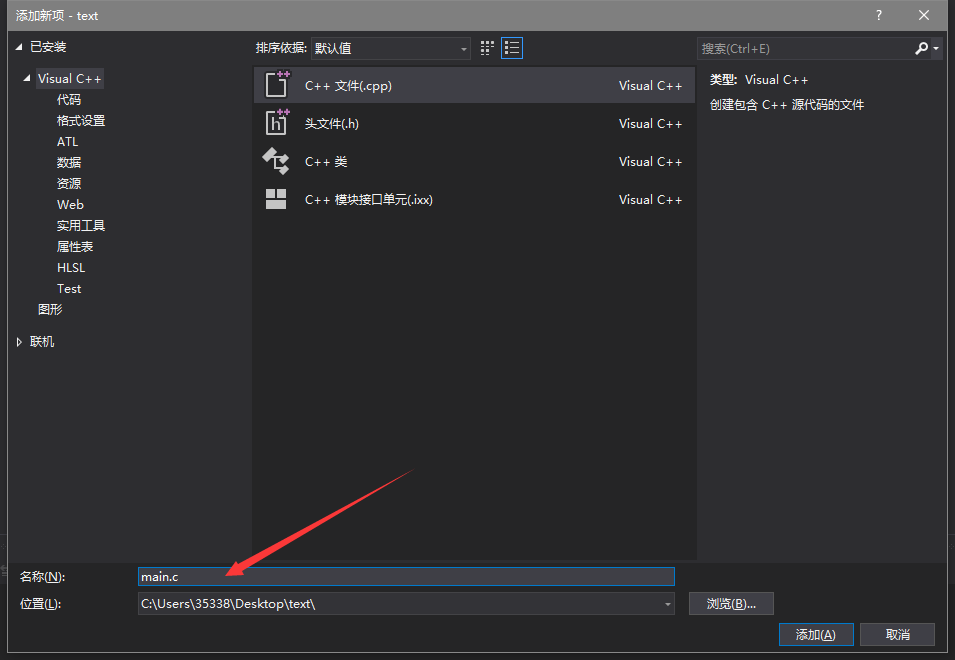Select the 图形 category
Viewport: 955px width, 660px height.
pos(50,309)
